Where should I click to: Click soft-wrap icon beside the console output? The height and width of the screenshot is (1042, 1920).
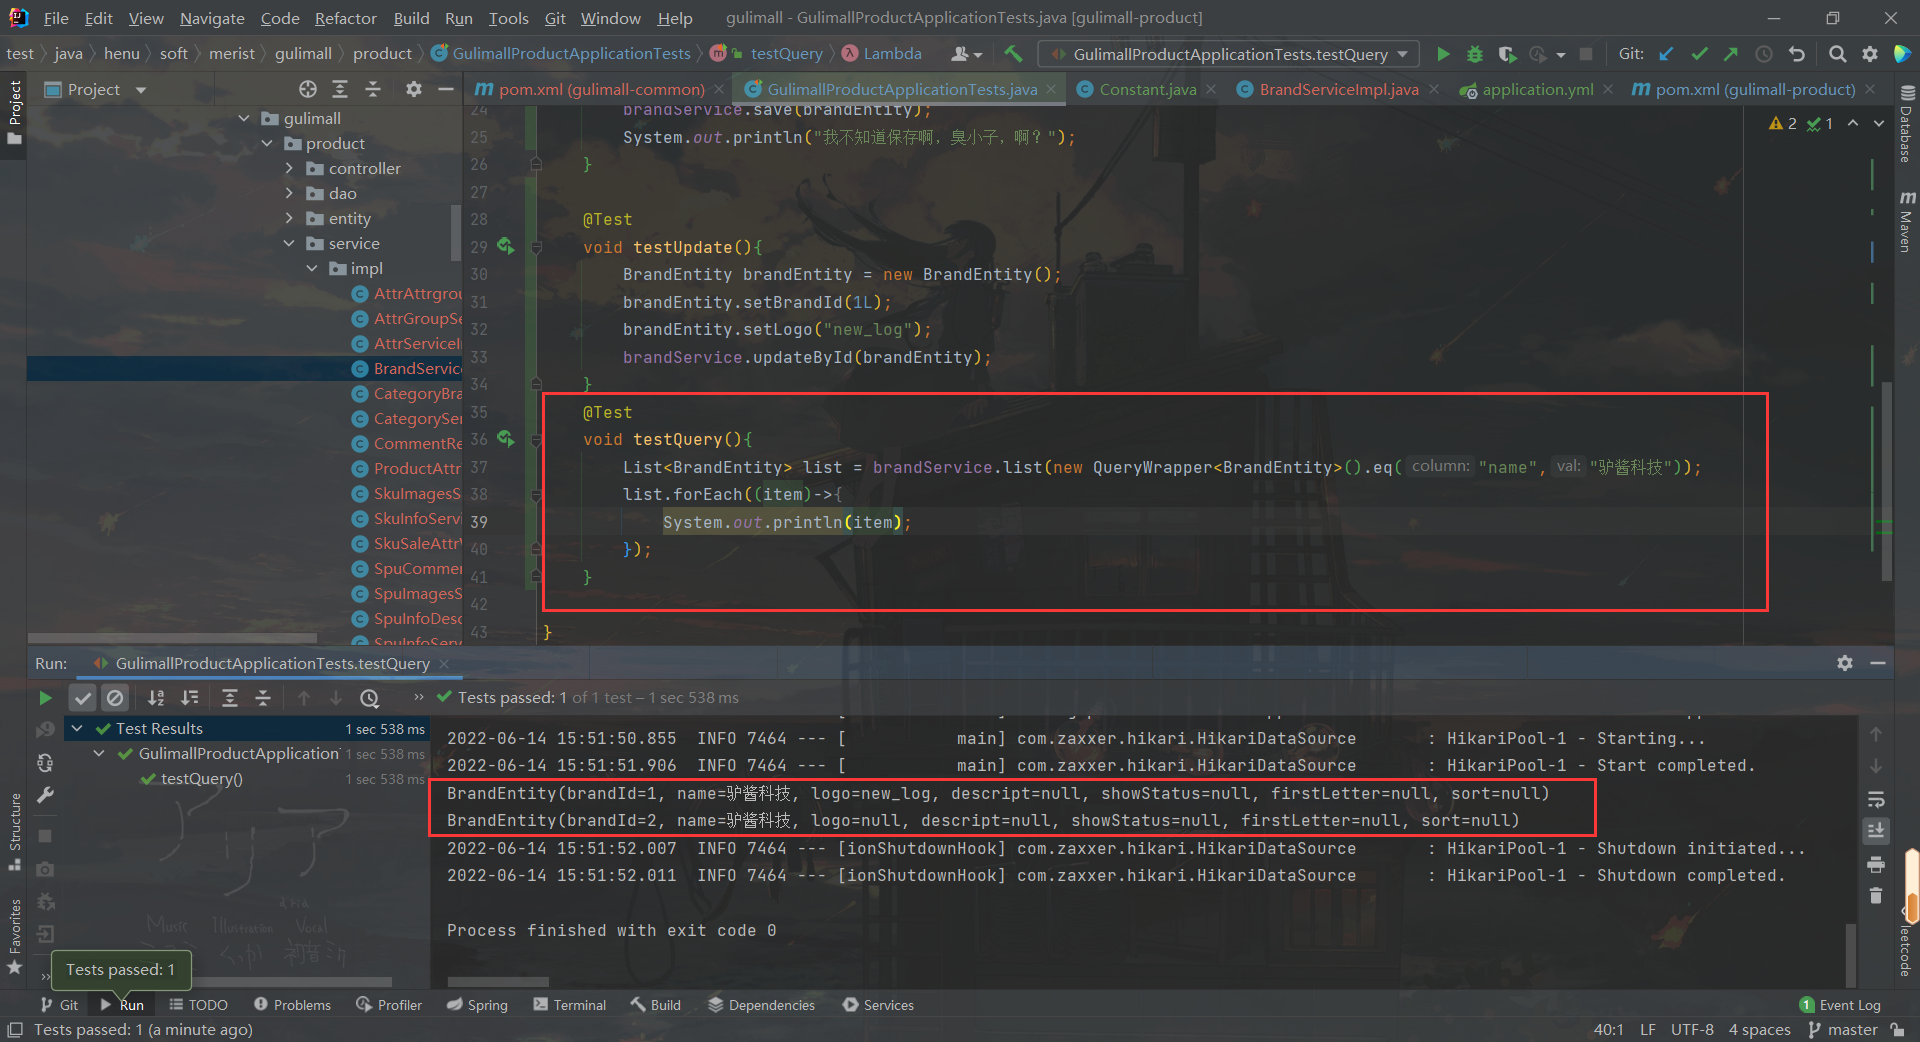click(x=1876, y=799)
